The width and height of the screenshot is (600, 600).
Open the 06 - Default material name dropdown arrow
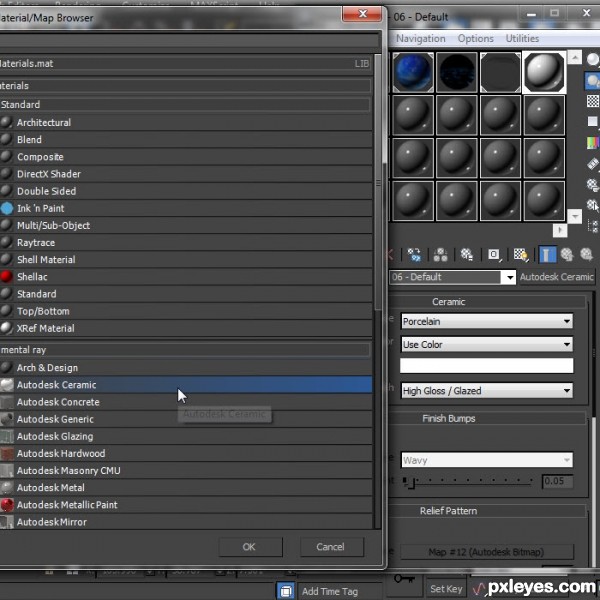click(x=510, y=277)
